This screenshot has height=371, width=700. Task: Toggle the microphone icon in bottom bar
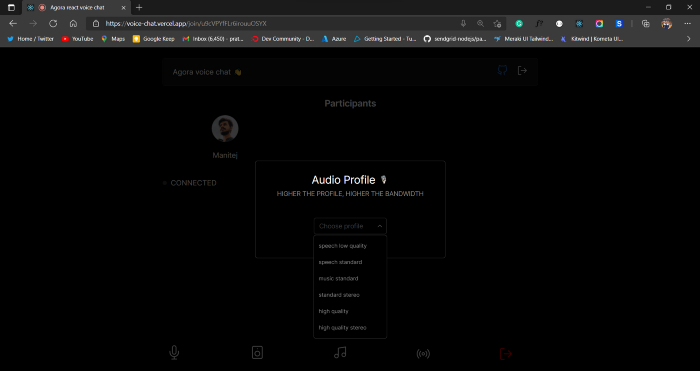[x=174, y=353]
